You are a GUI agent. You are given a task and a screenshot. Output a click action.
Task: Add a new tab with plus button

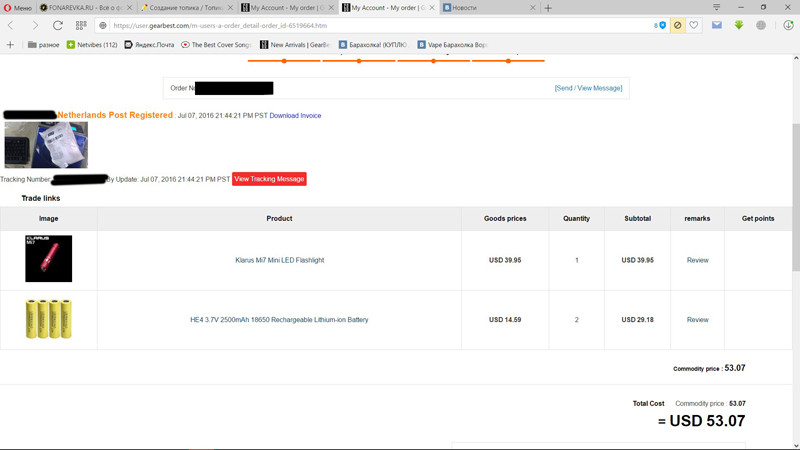click(x=548, y=8)
